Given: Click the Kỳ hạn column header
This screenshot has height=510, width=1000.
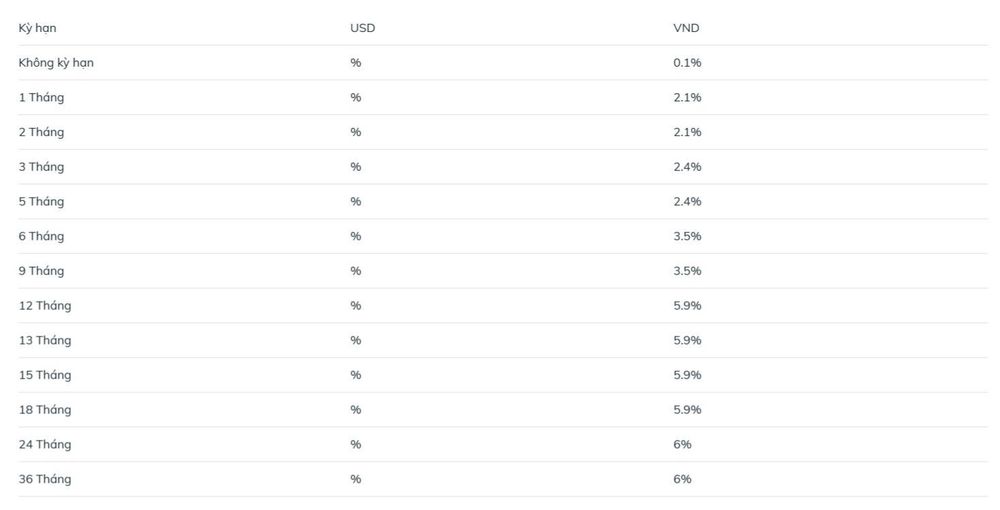Looking at the screenshot, I should (x=37, y=28).
